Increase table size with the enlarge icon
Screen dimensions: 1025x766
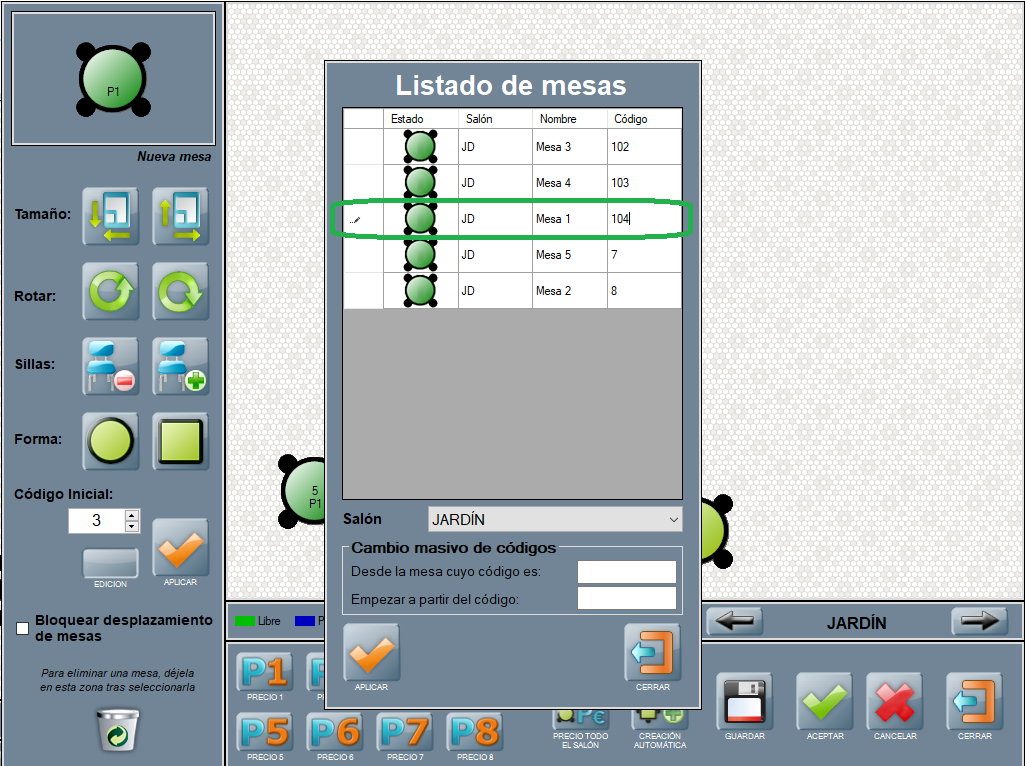pyautogui.click(x=180, y=216)
